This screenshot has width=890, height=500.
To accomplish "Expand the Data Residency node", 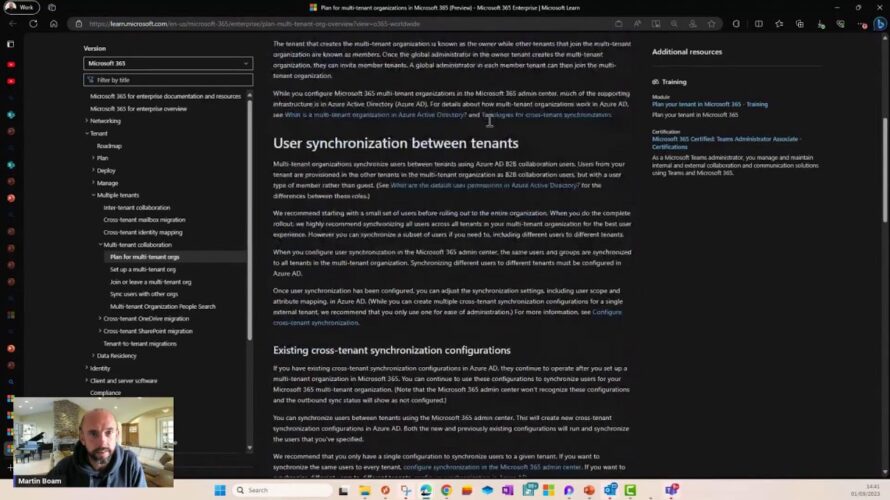I will pyautogui.click(x=94, y=356).
